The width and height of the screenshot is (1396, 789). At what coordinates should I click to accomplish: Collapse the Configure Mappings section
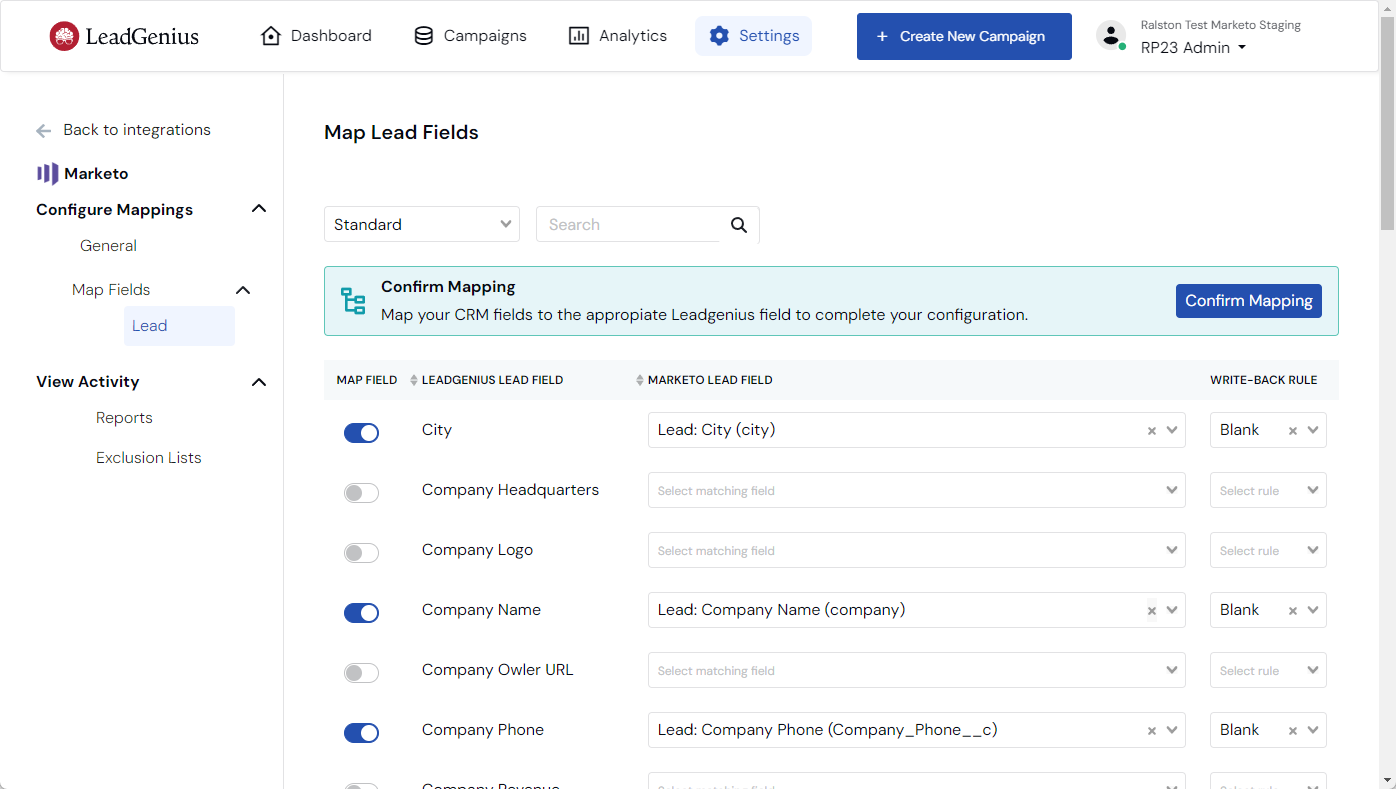259,209
